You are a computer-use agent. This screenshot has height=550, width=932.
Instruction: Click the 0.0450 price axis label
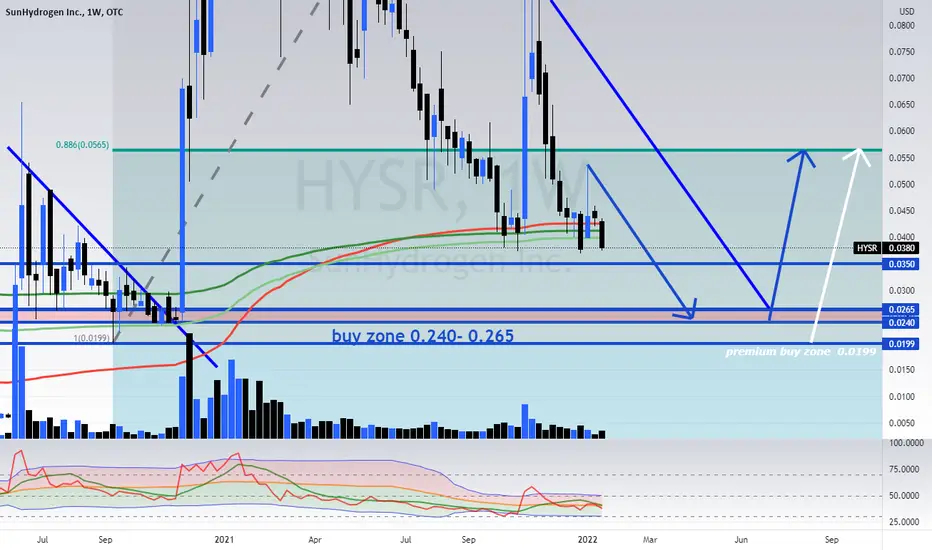[902, 210]
